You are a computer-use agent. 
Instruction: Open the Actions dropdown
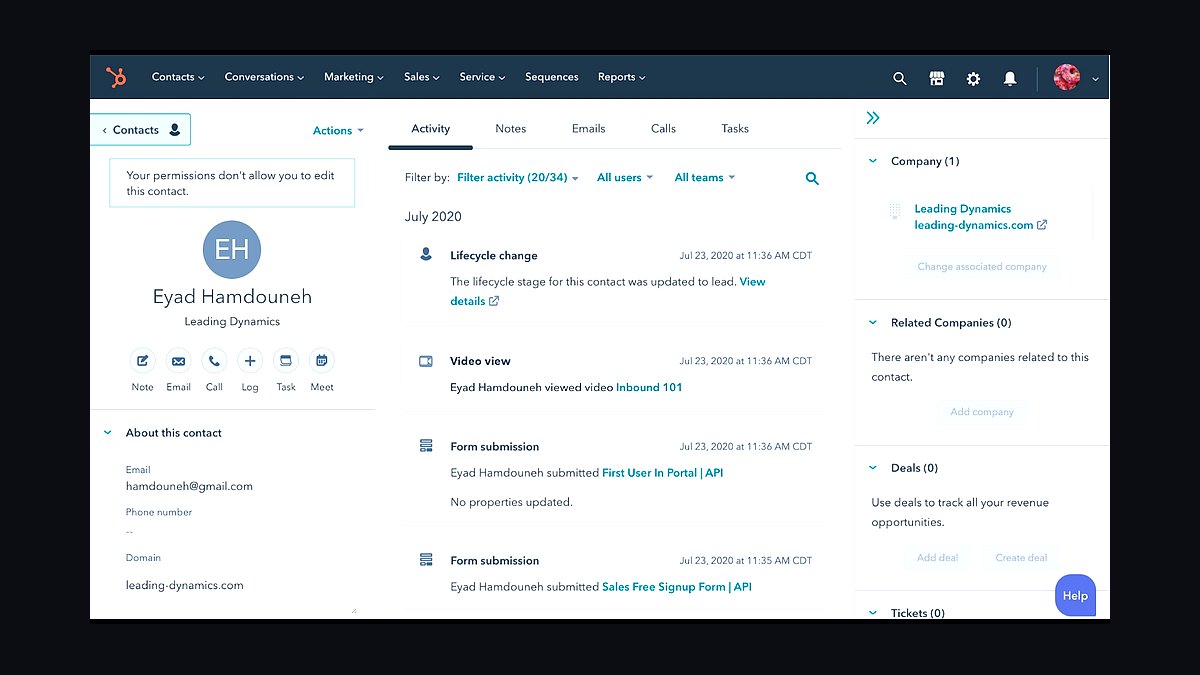(338, 131)
